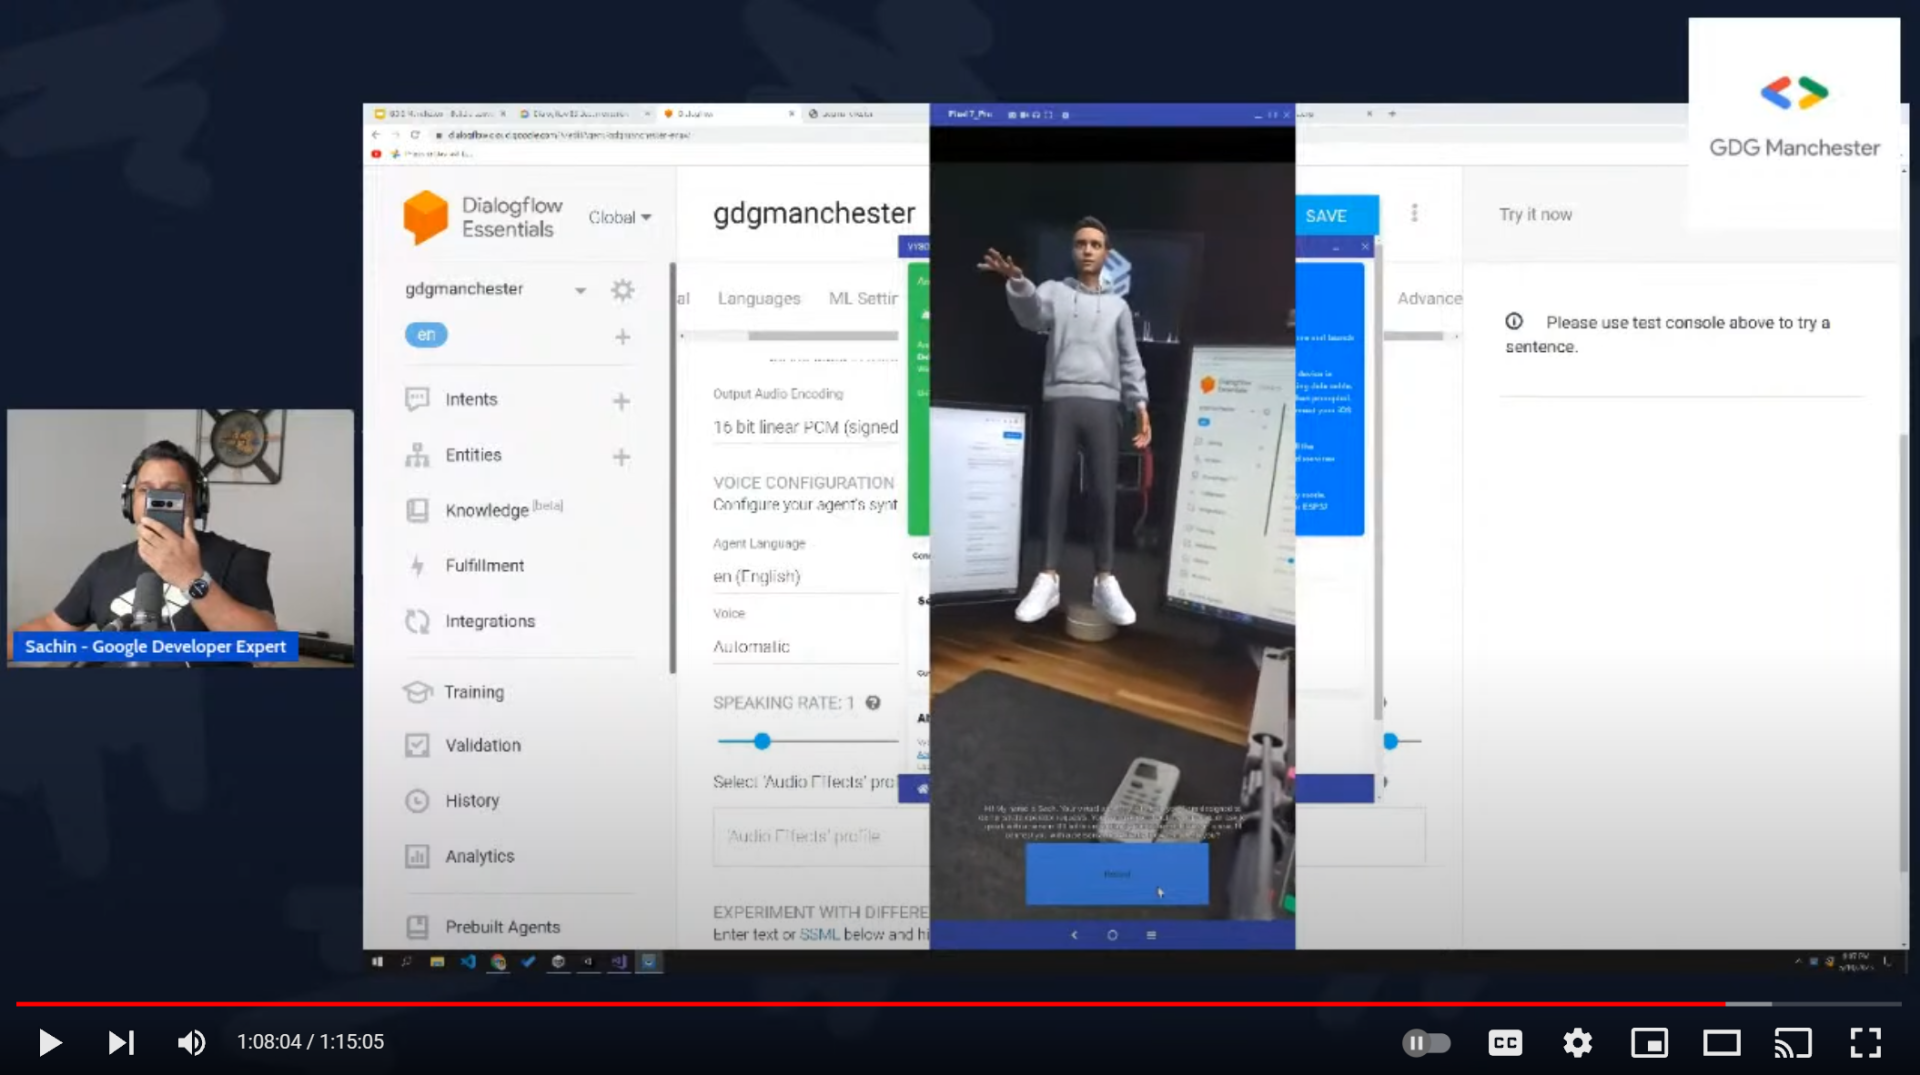Enable theater mode

1721,1043
